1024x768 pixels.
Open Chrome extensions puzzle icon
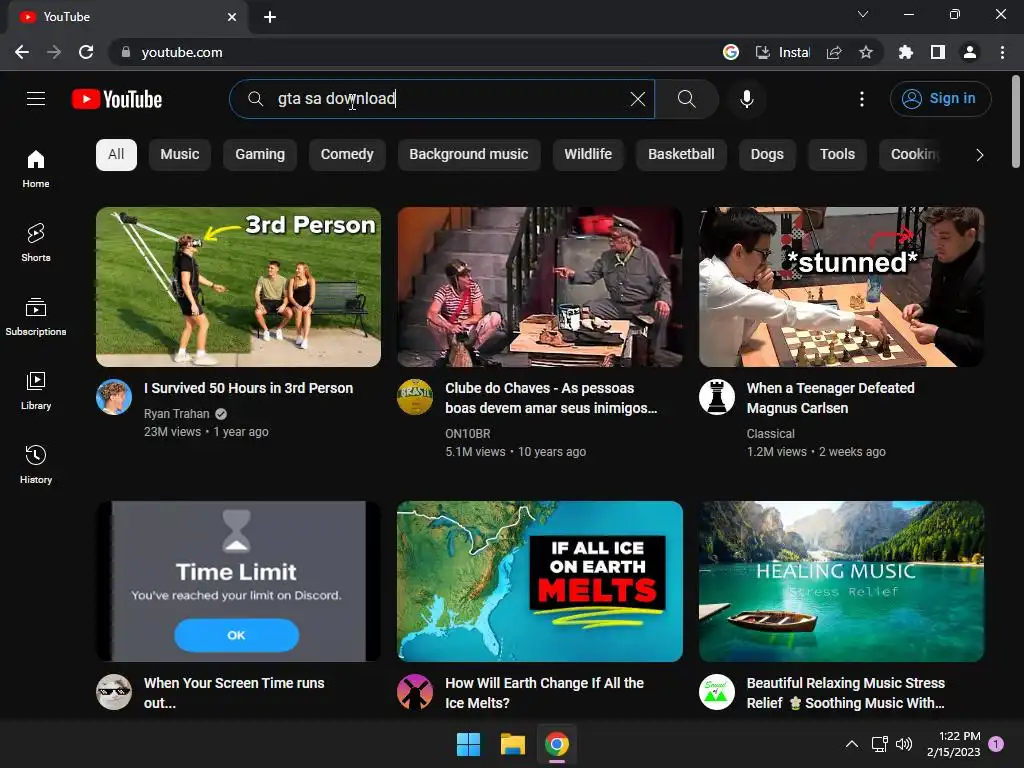point(905,52)
